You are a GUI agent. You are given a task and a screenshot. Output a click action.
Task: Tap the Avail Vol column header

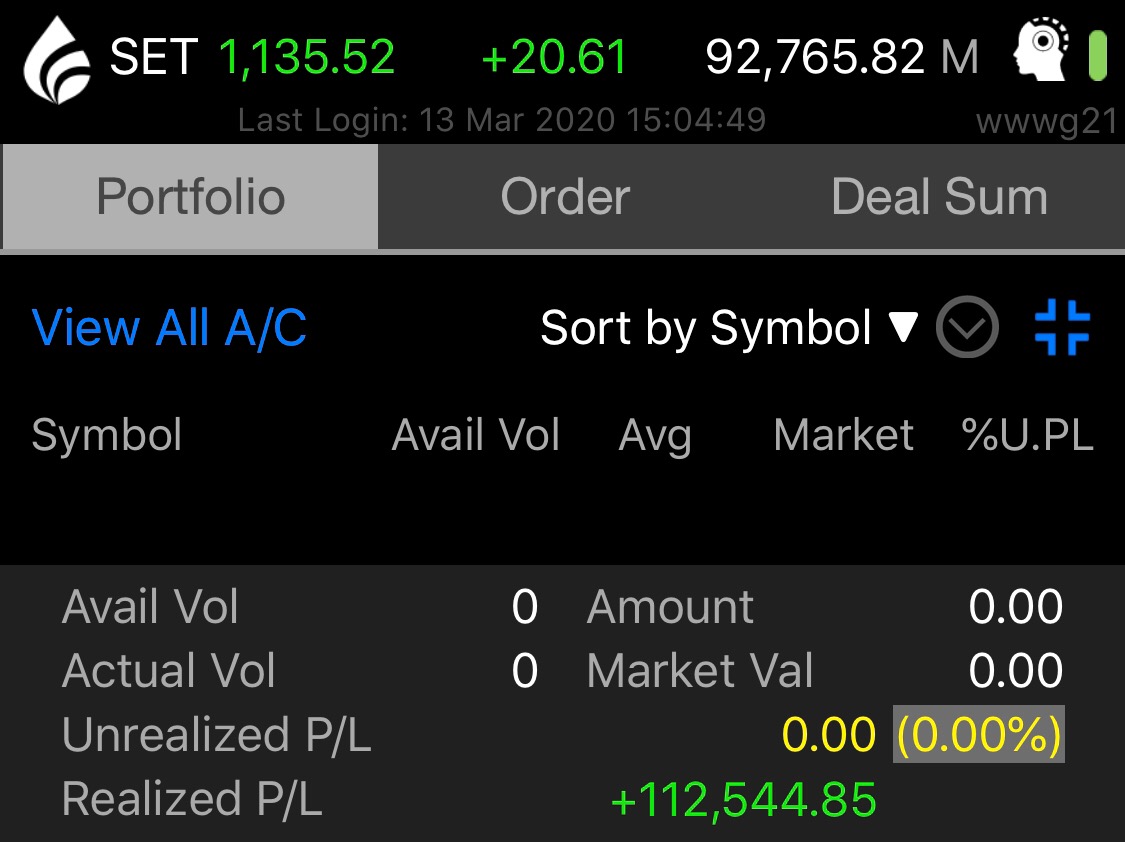coord(475,435)
